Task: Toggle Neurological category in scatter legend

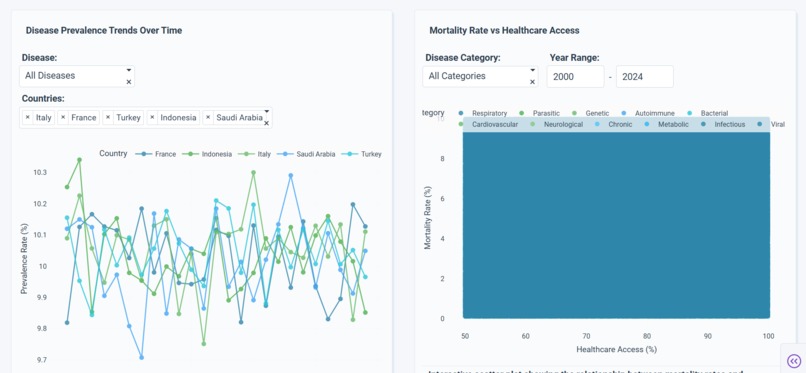Action: tap(557, 124)
